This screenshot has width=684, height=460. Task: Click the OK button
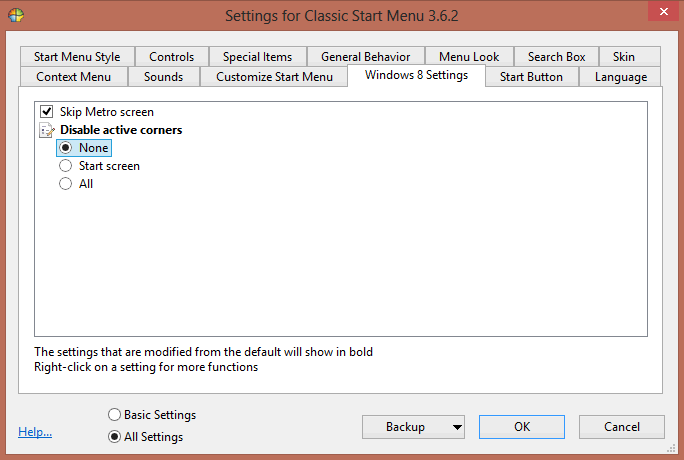(x=522, y=427)
